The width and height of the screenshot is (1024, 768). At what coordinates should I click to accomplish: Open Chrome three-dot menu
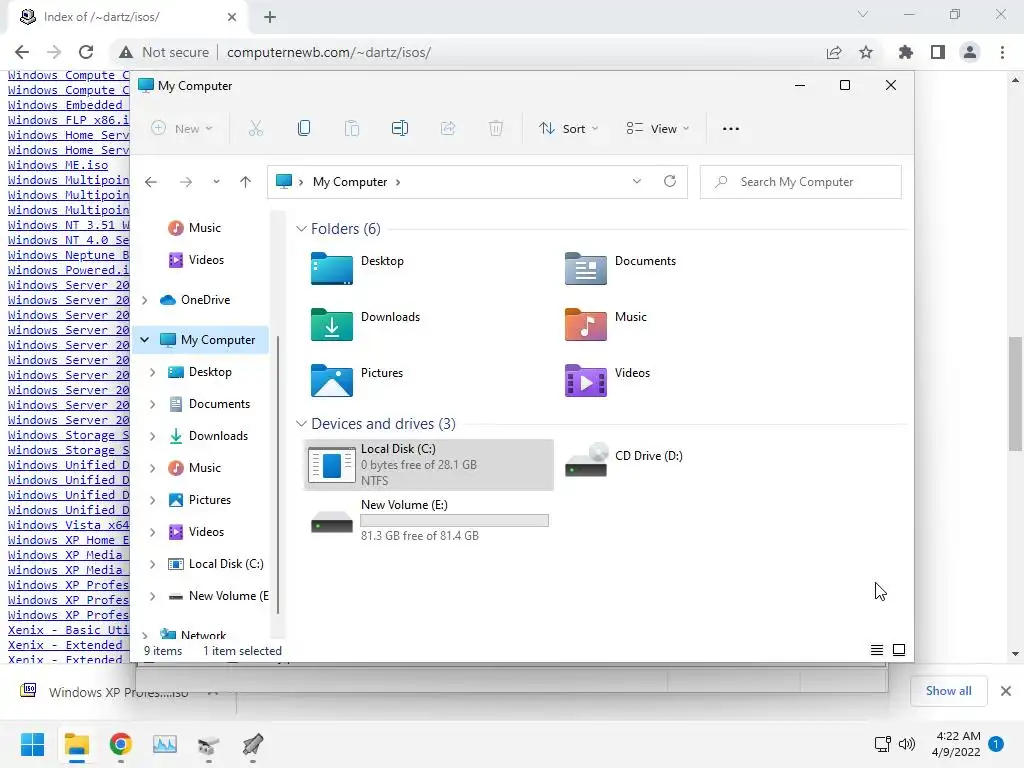tap(1002, 52)
